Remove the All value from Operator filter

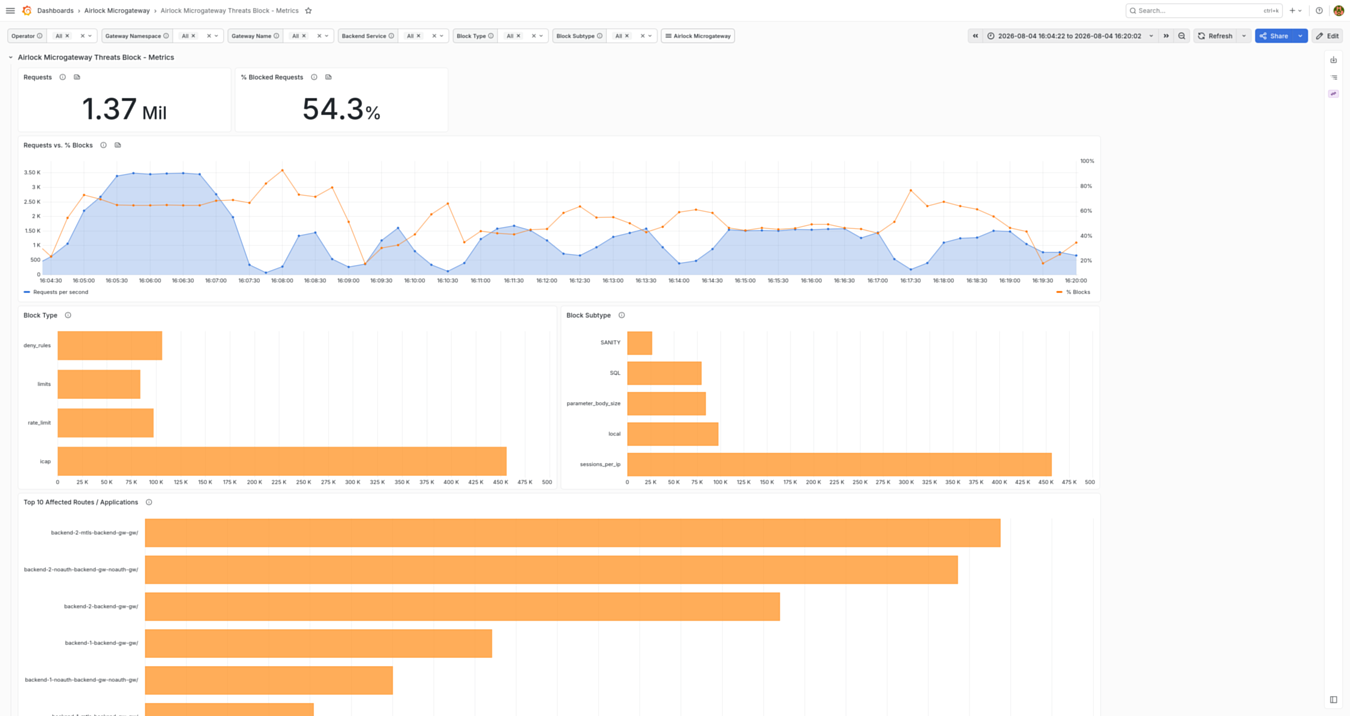coord(68,36)
